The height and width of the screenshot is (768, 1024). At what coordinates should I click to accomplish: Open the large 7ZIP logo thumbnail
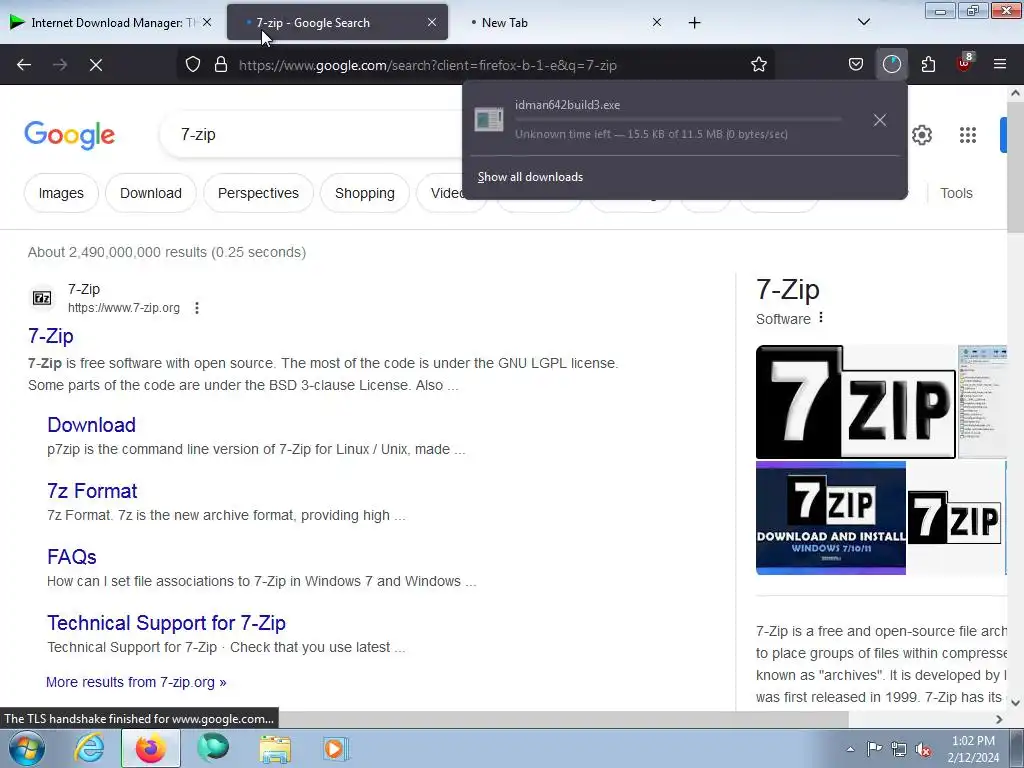pyautogui.click(x=856, y=402)
